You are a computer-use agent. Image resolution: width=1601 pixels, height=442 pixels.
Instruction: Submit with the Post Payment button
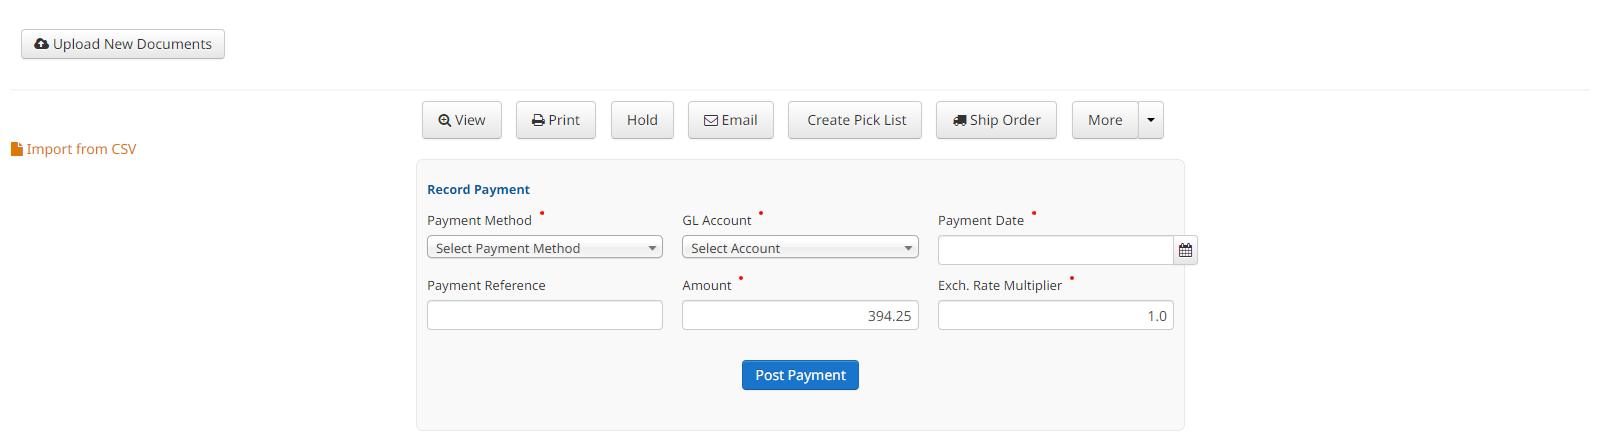pos(800,375)
